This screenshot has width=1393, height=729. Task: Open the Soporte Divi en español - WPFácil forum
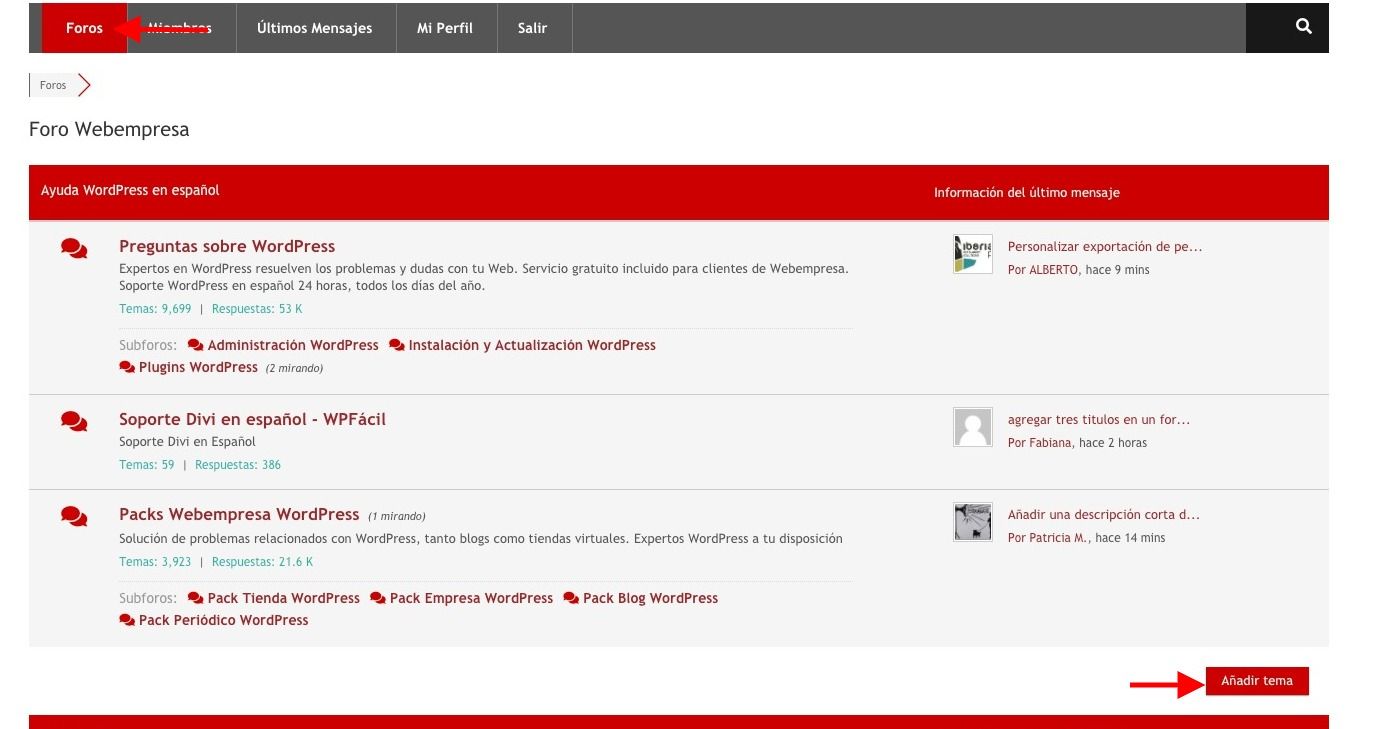coord(252,419)
